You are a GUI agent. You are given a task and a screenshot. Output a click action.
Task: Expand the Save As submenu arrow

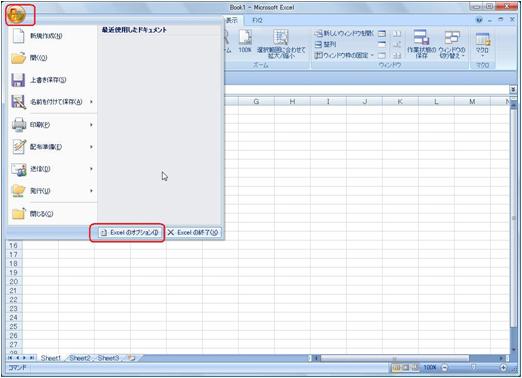tap(91, 102)
